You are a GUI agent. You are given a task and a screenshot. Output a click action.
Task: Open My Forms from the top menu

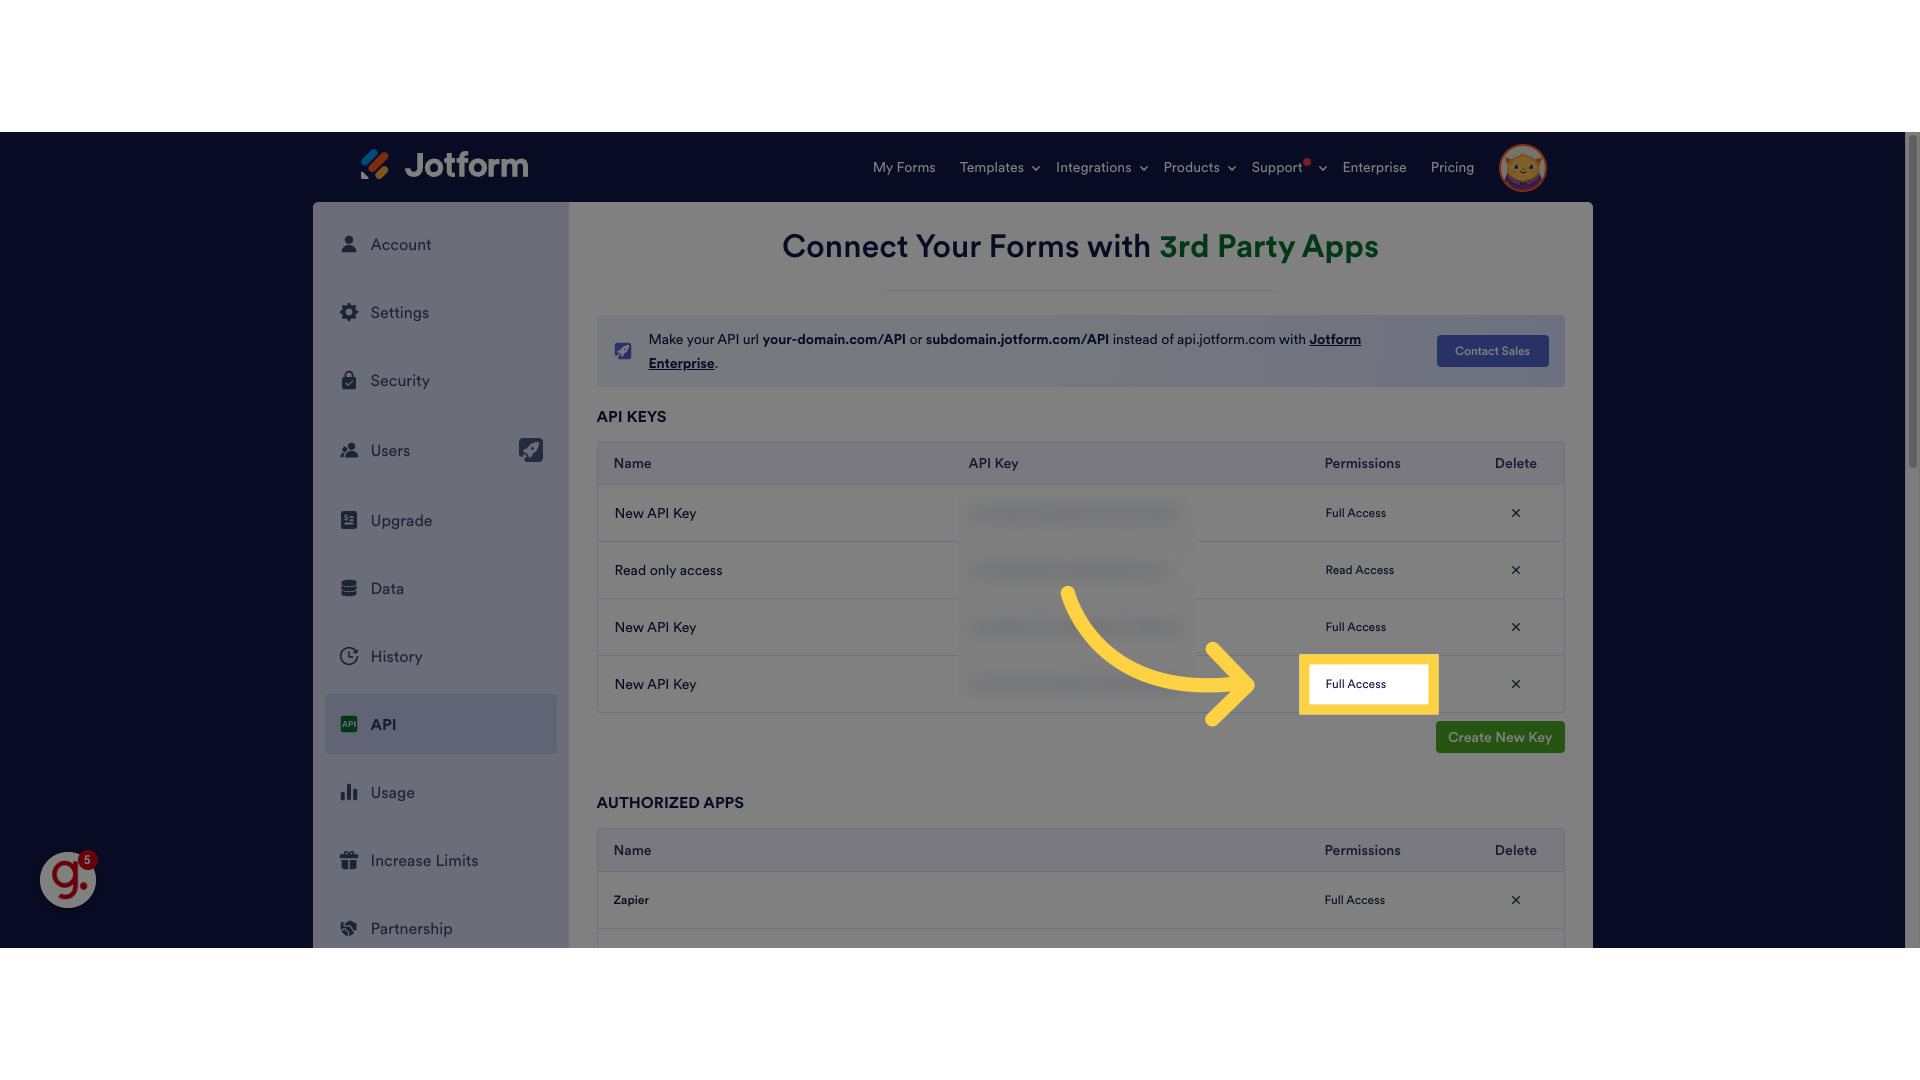point(903,167)
